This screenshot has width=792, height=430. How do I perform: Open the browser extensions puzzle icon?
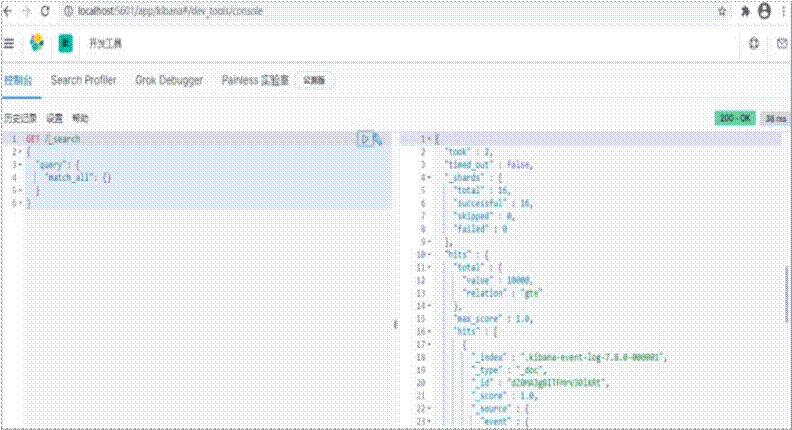745,12
